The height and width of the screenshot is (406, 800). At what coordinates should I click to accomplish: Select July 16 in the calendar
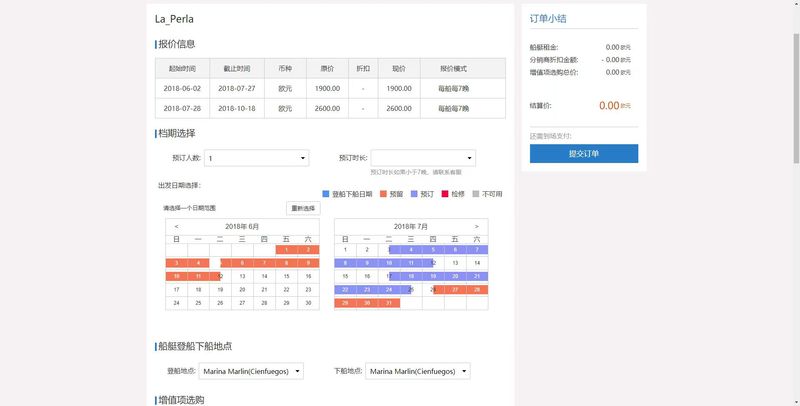pos(367,276)
